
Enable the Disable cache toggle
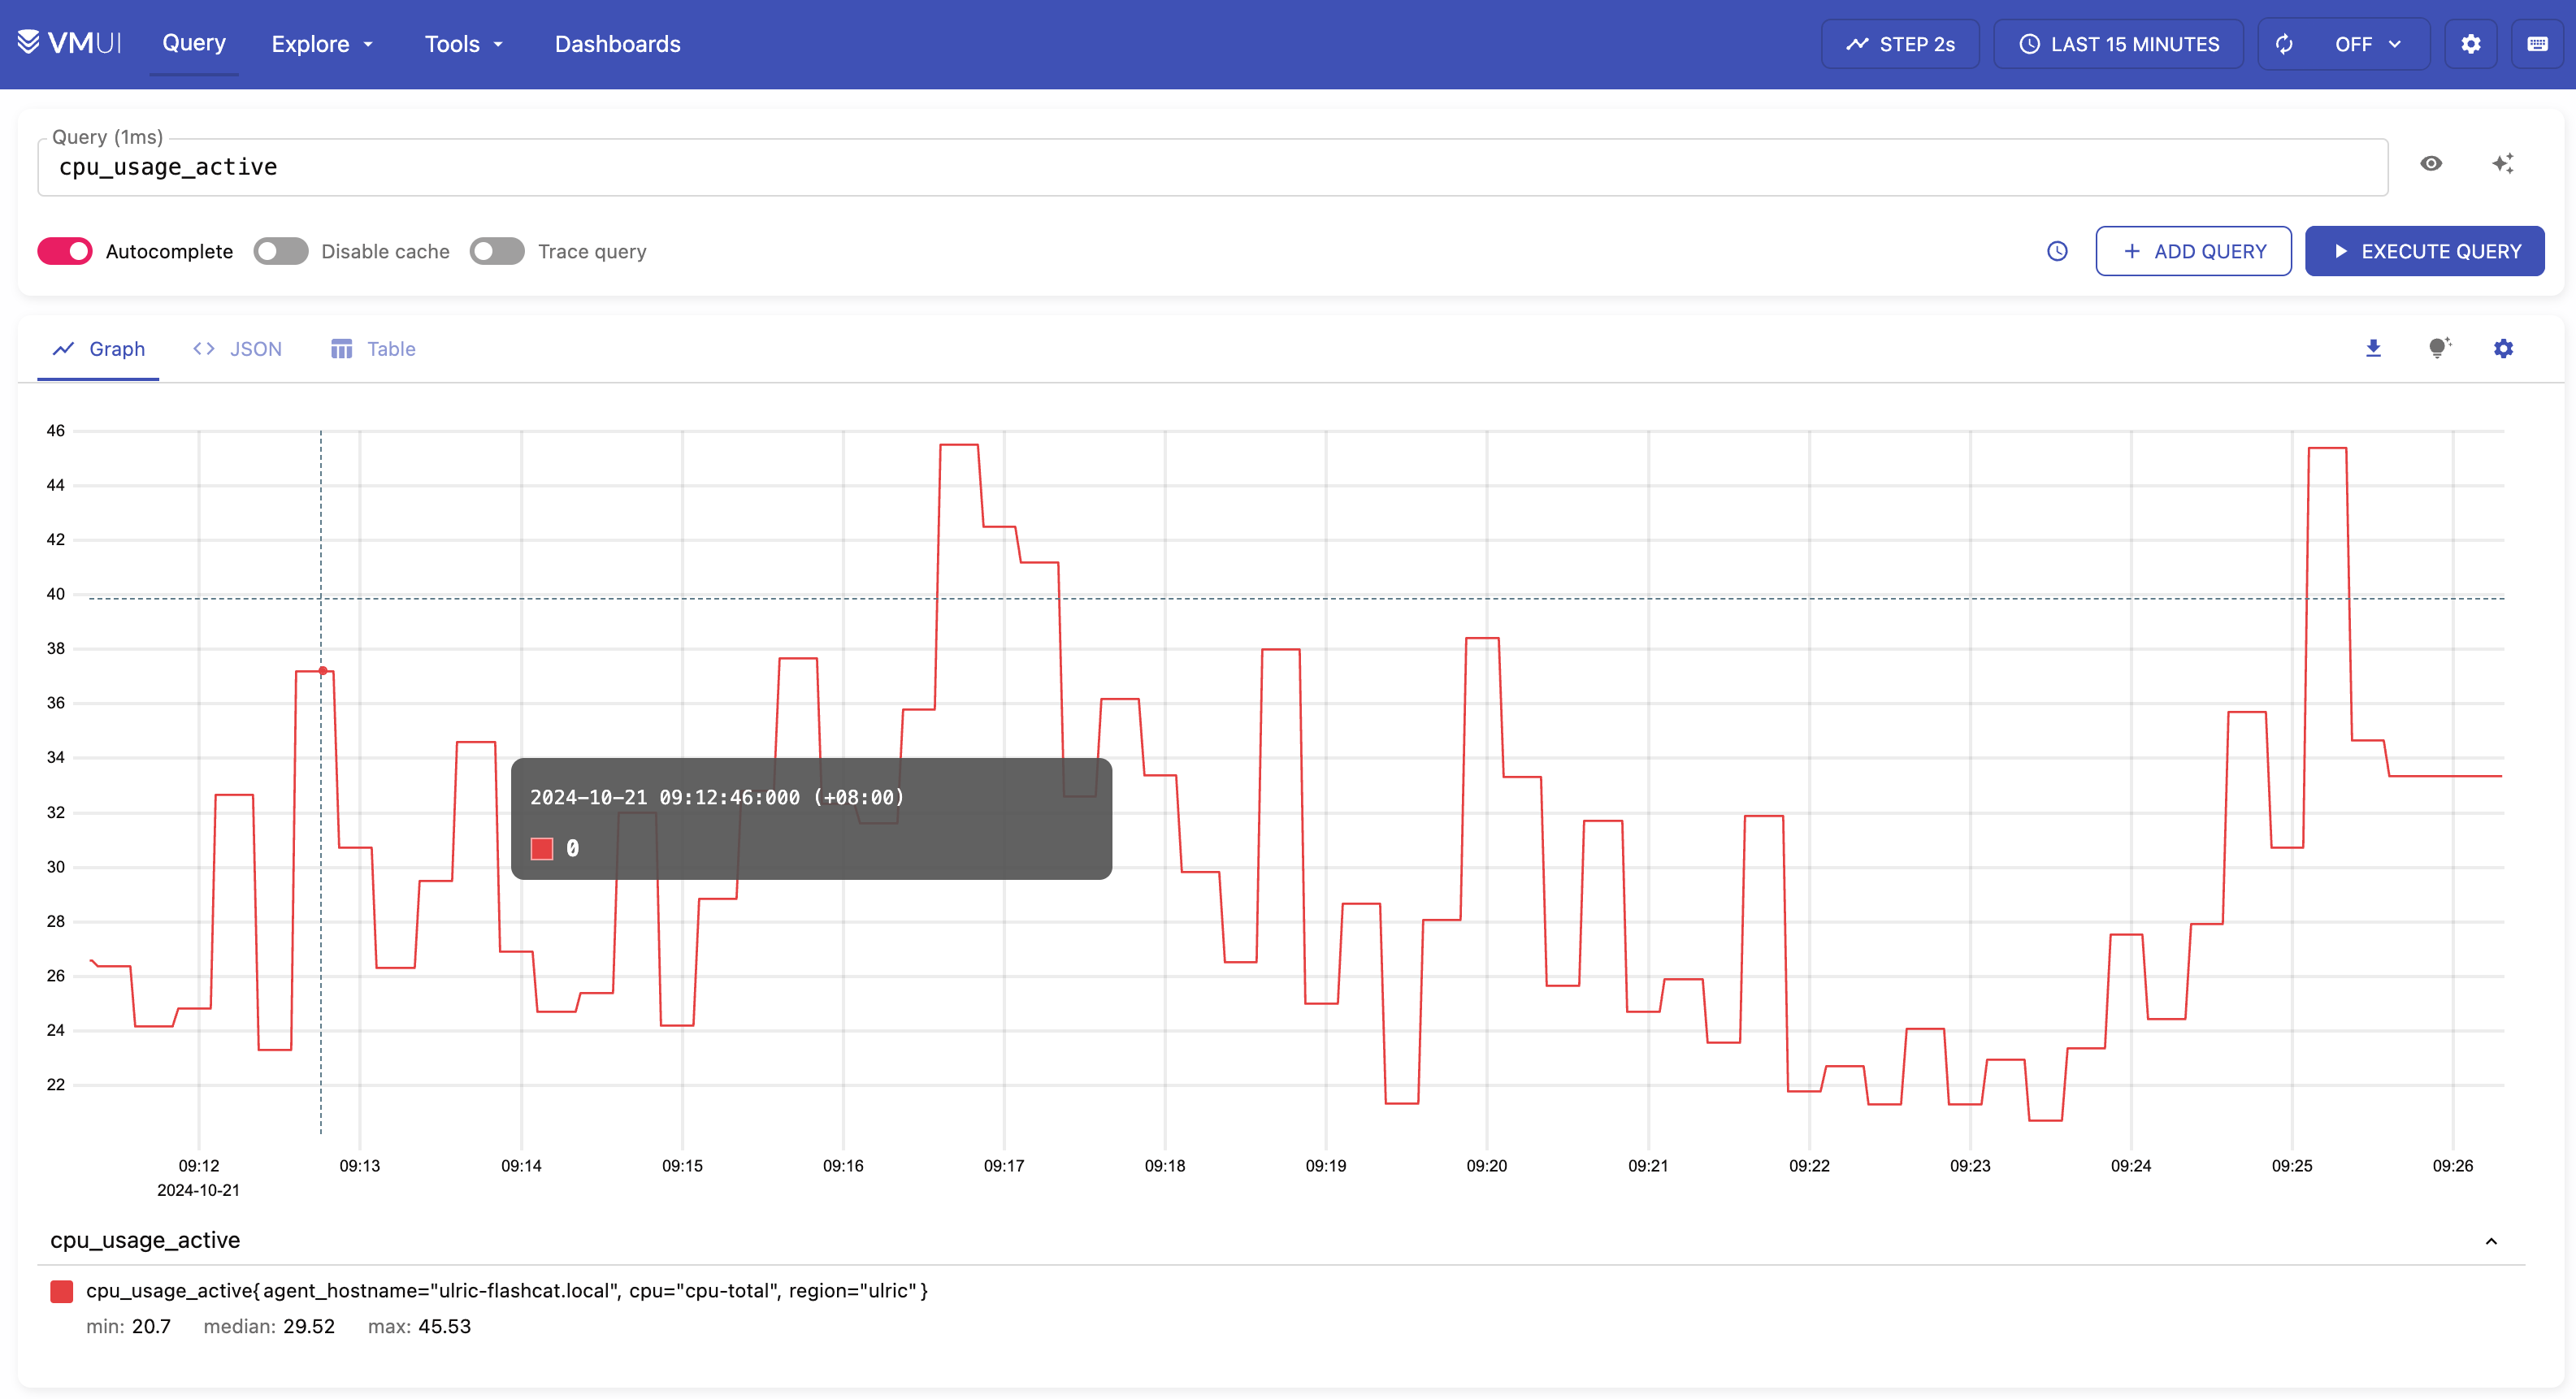pos(280,252)
